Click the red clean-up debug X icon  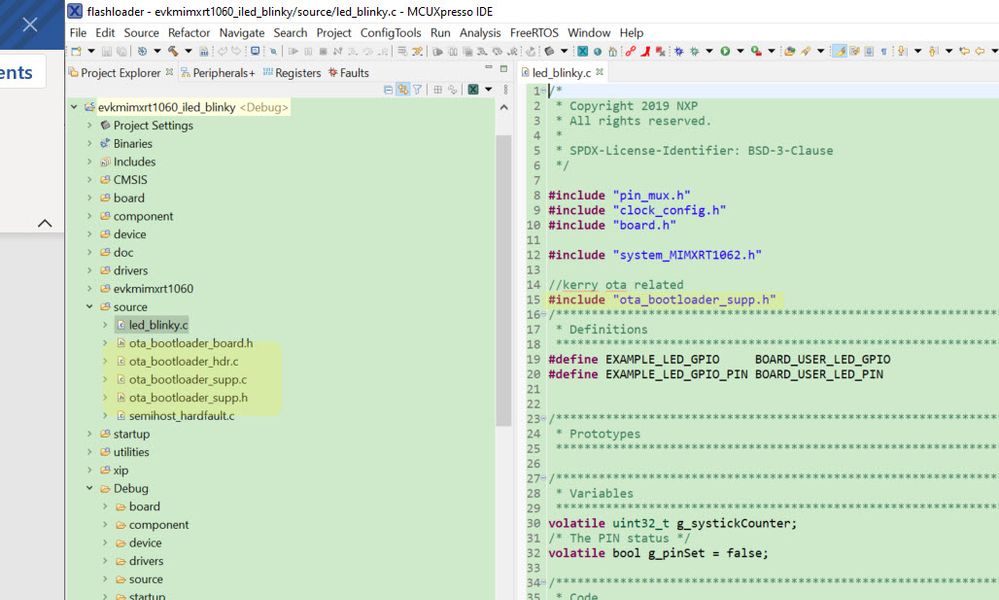[661, 51]
